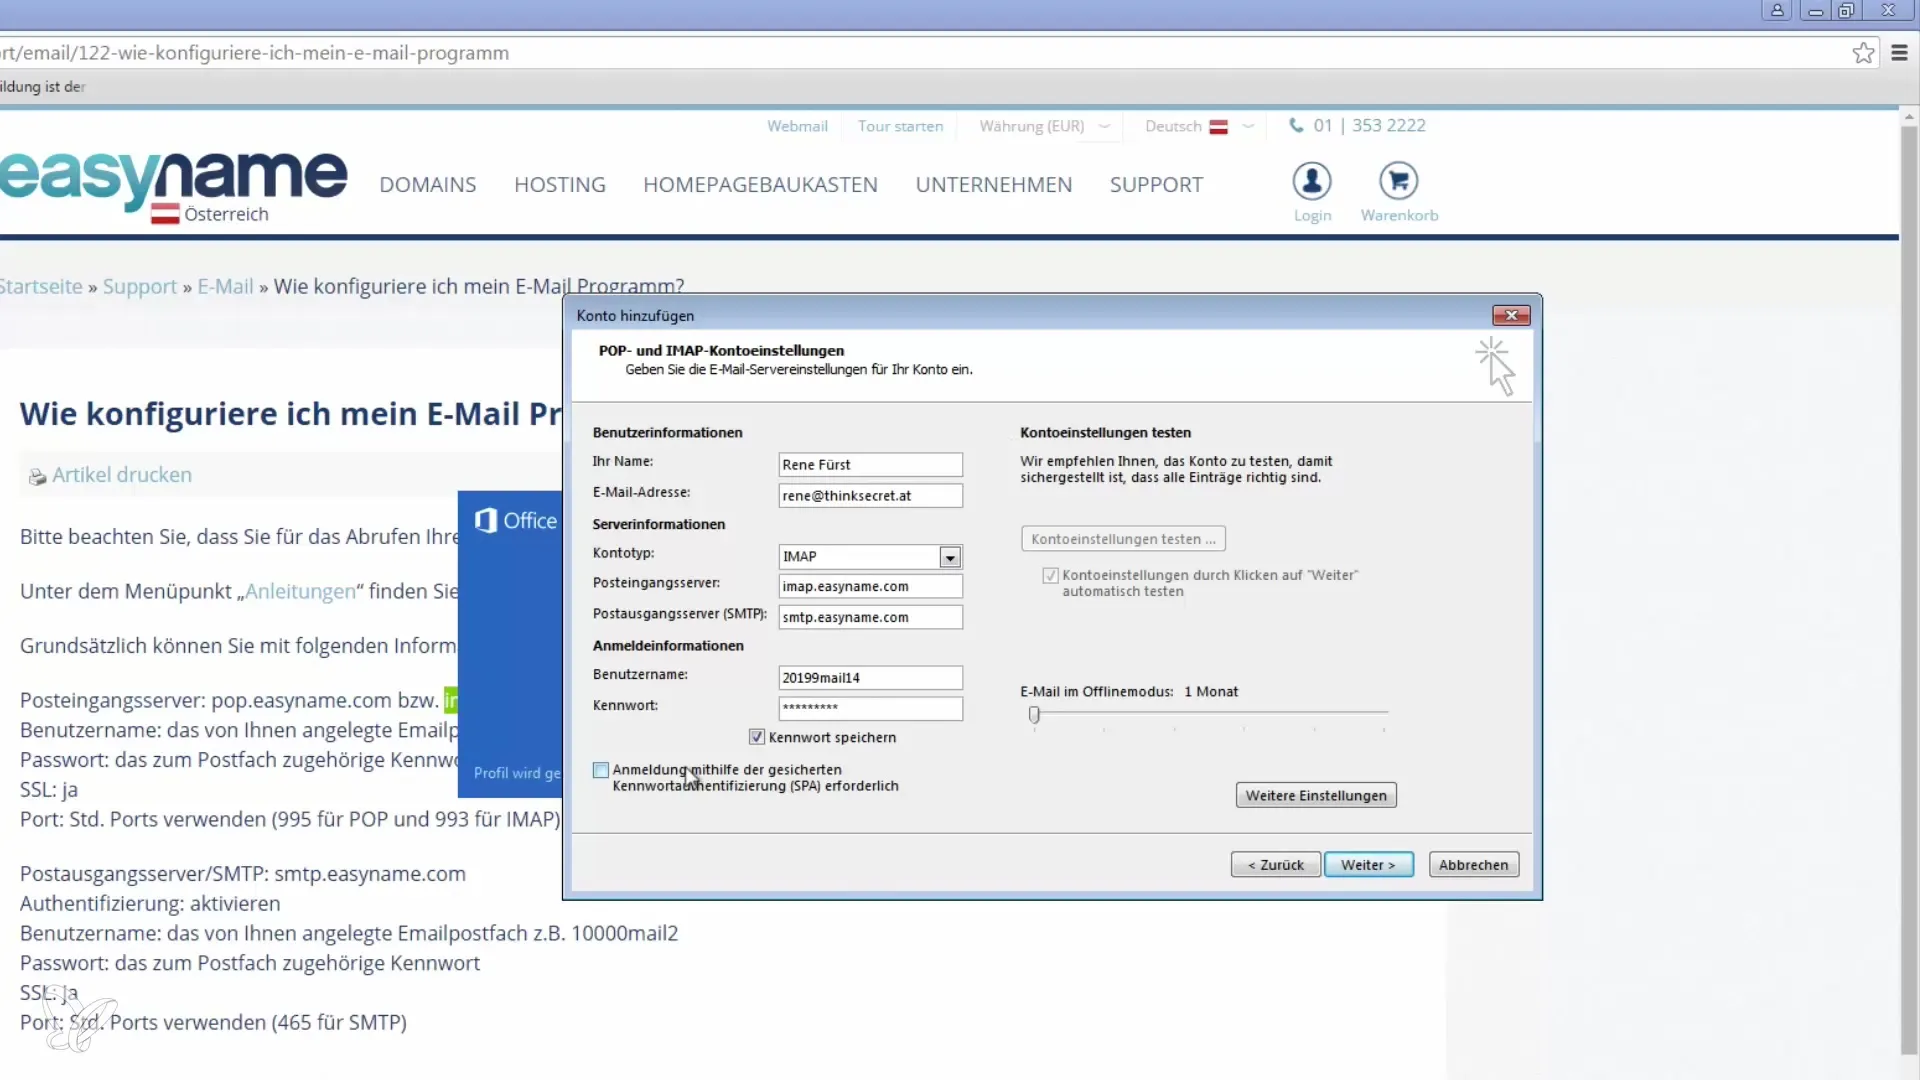Adjust the E-Mail im Offlinemodus slider handle
1920x1080 pixels.
(1034, 714)
